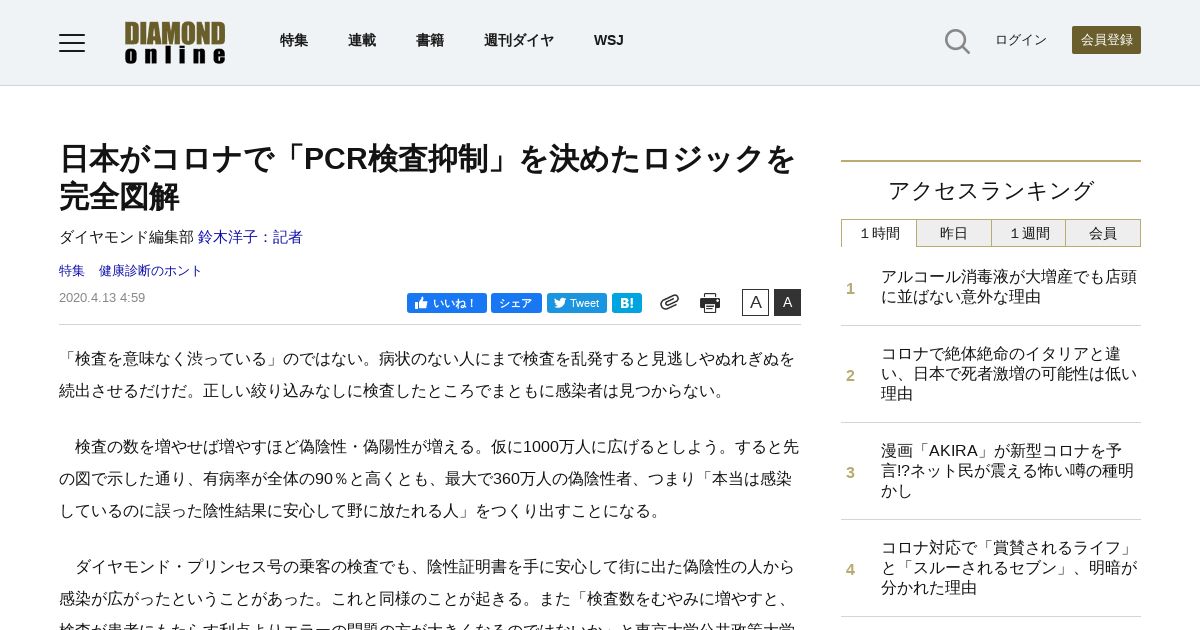Open ranking article about イタリア死者激増
The image size is (1200, 630).
click(x=1009, y=374)
